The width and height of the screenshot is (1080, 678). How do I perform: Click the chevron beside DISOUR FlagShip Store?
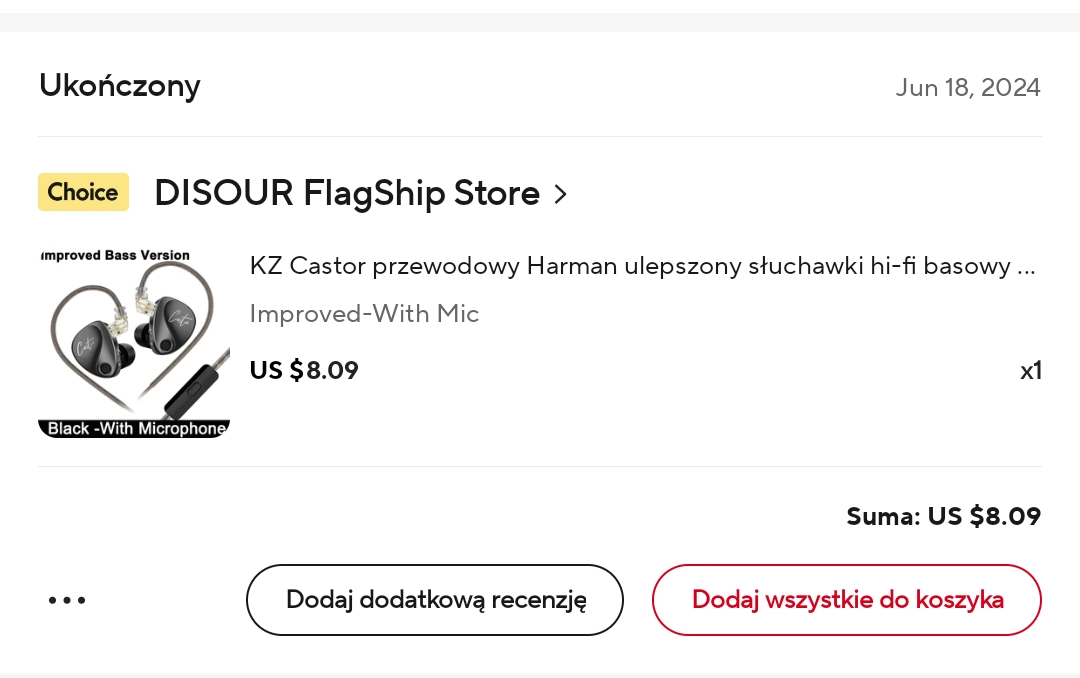pyautogui.click(x=561, y=194)
